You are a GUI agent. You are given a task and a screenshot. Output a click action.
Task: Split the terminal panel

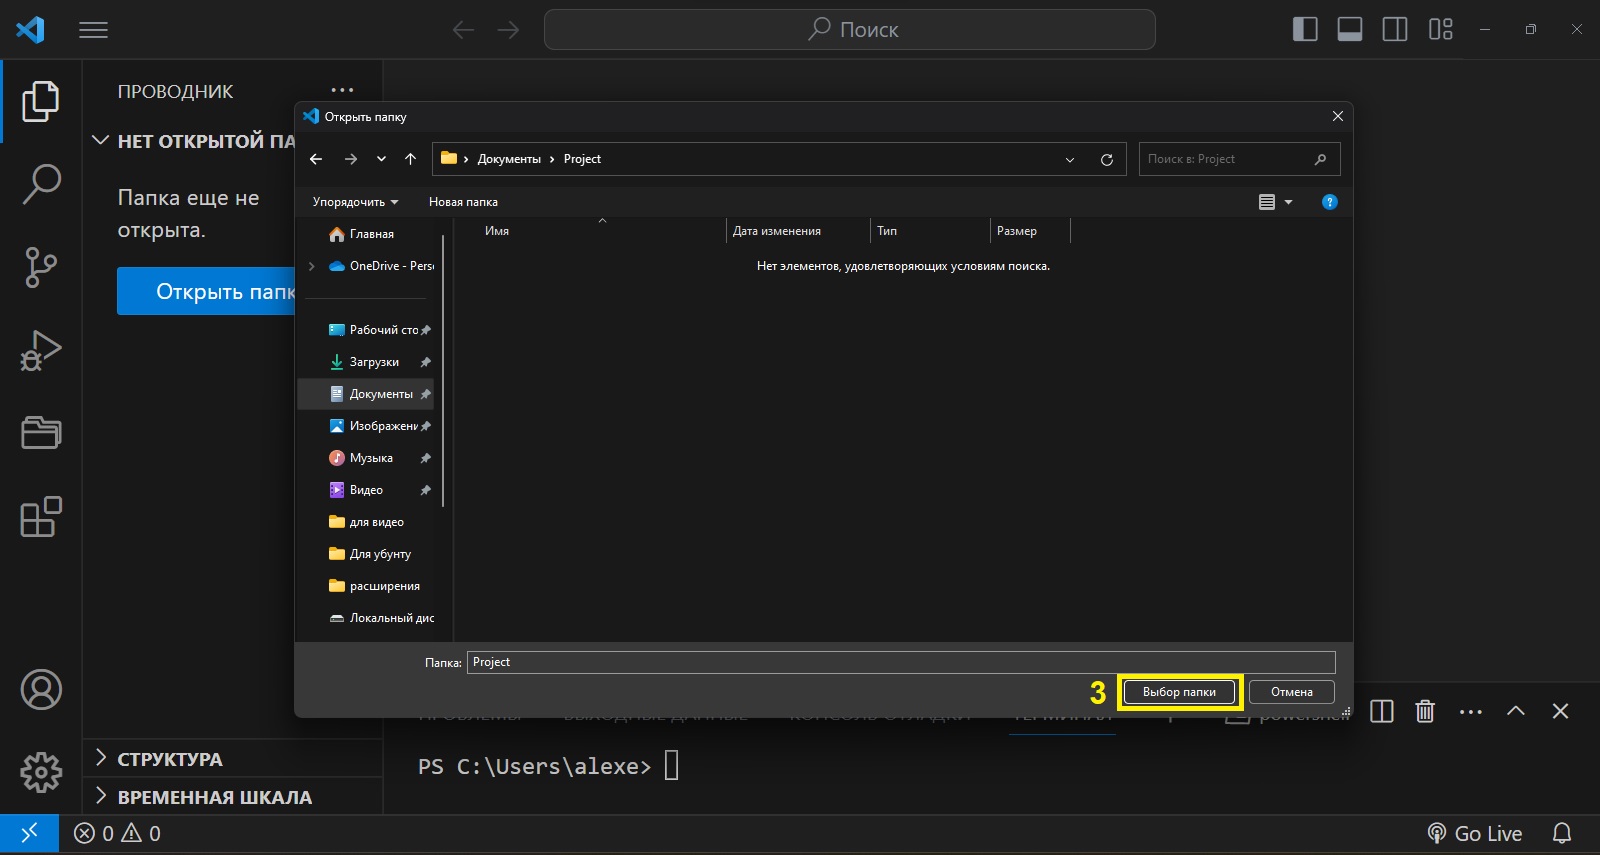pos(1382,711)
